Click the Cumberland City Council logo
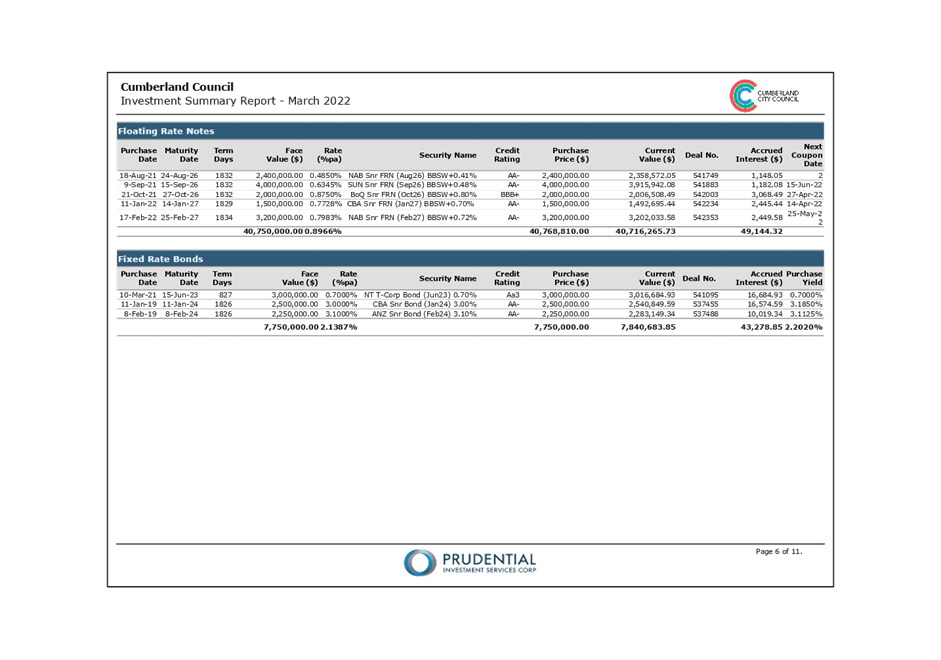 click(764, 96)
